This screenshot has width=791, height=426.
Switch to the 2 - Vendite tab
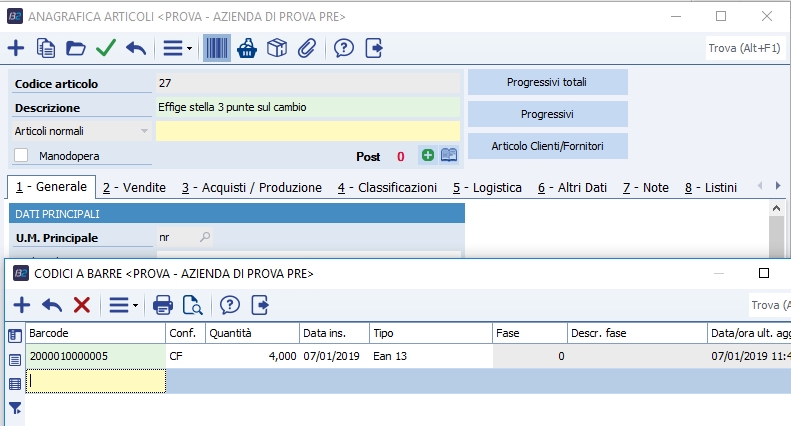pyautogui.click(x=134, y=188)
